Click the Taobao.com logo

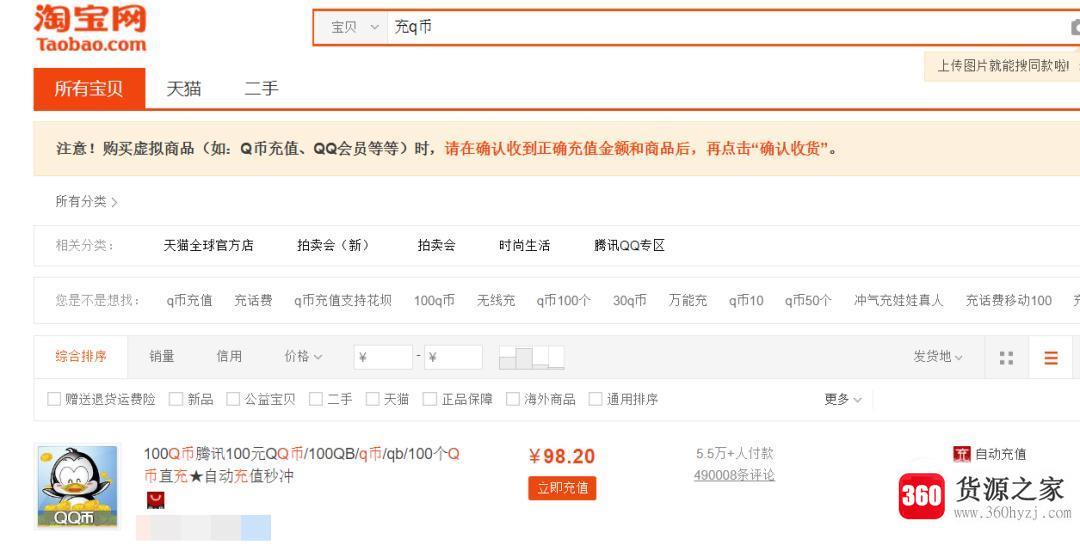(x=90, y=28)
